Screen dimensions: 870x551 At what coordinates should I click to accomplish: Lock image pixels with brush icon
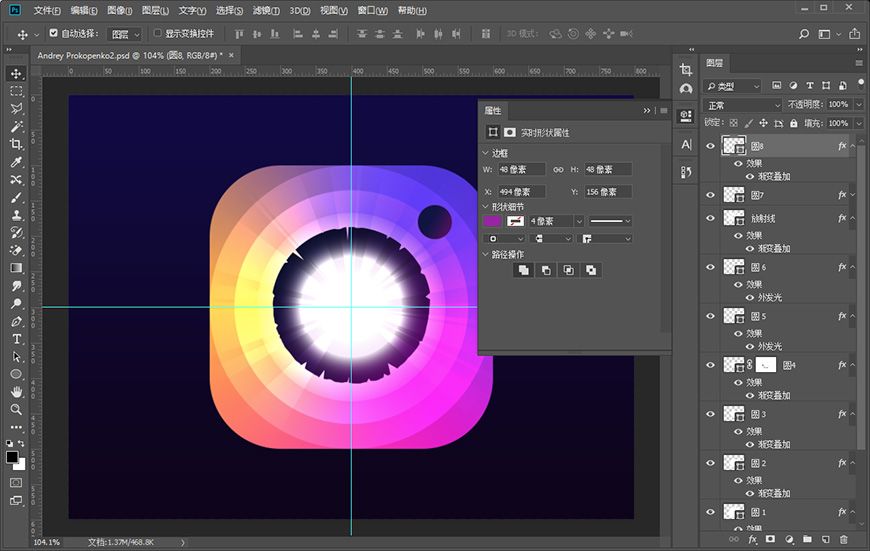coord(748,123)
